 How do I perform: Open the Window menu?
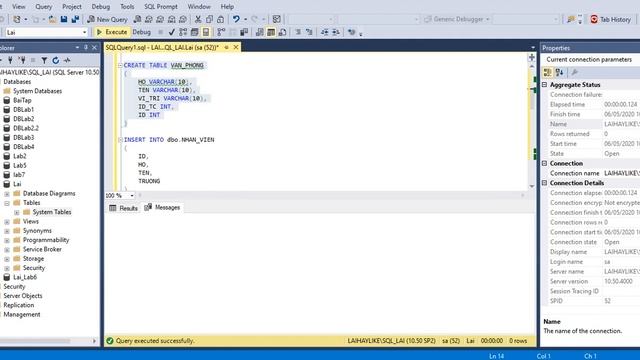[x=199, y=7]
